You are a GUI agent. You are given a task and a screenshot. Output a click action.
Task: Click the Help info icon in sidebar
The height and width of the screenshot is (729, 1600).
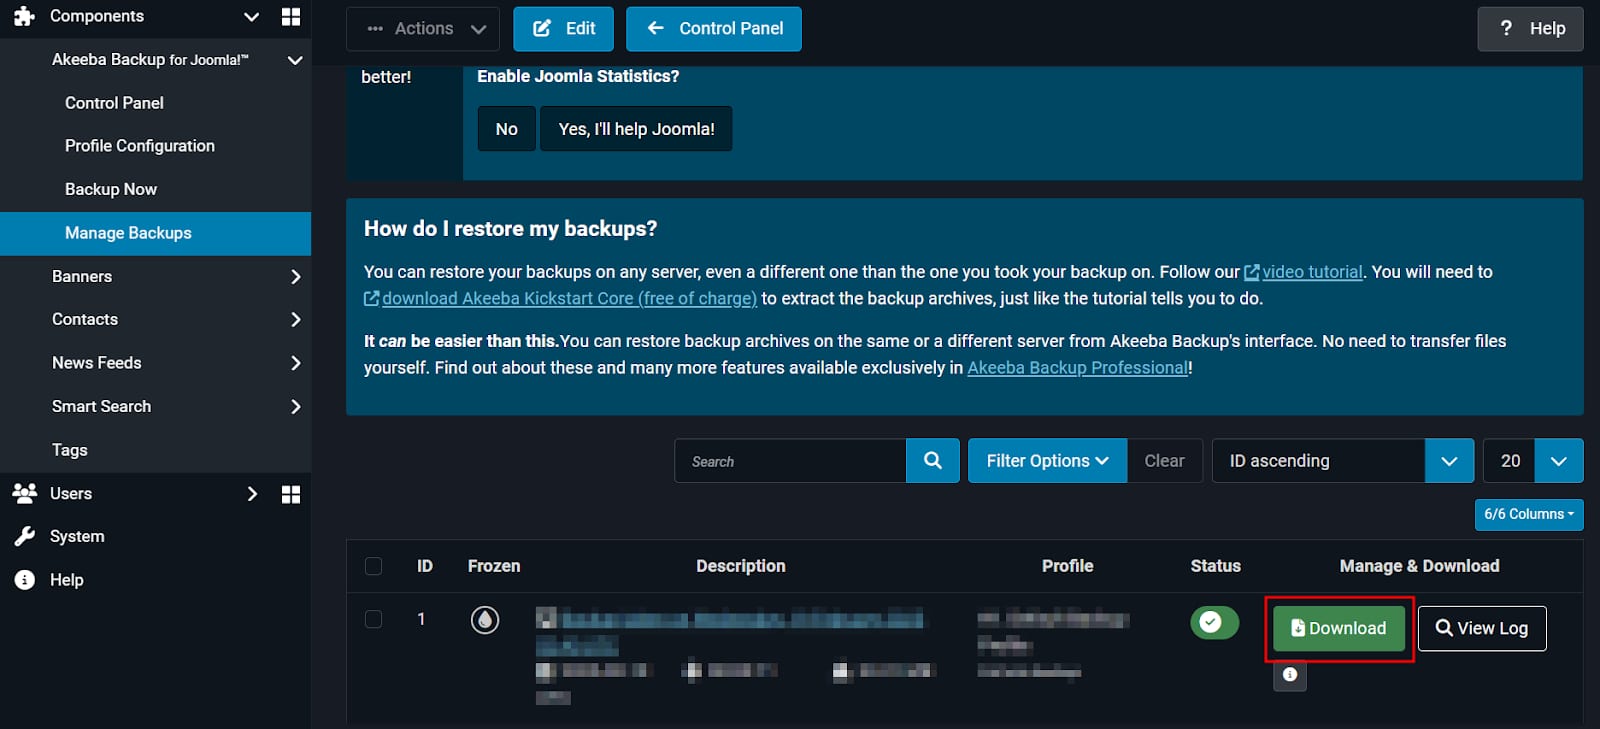(x=25, y=580)
